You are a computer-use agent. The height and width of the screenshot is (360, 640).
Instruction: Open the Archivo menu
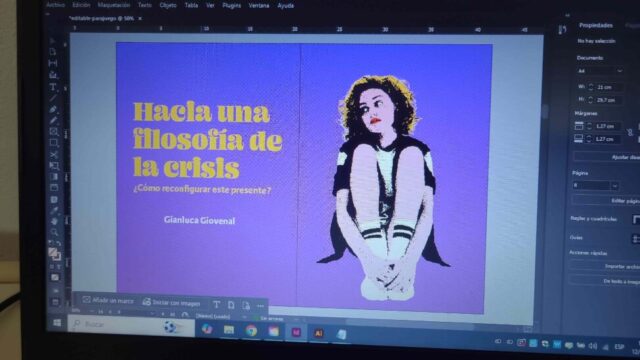click(x=55, y=5)
